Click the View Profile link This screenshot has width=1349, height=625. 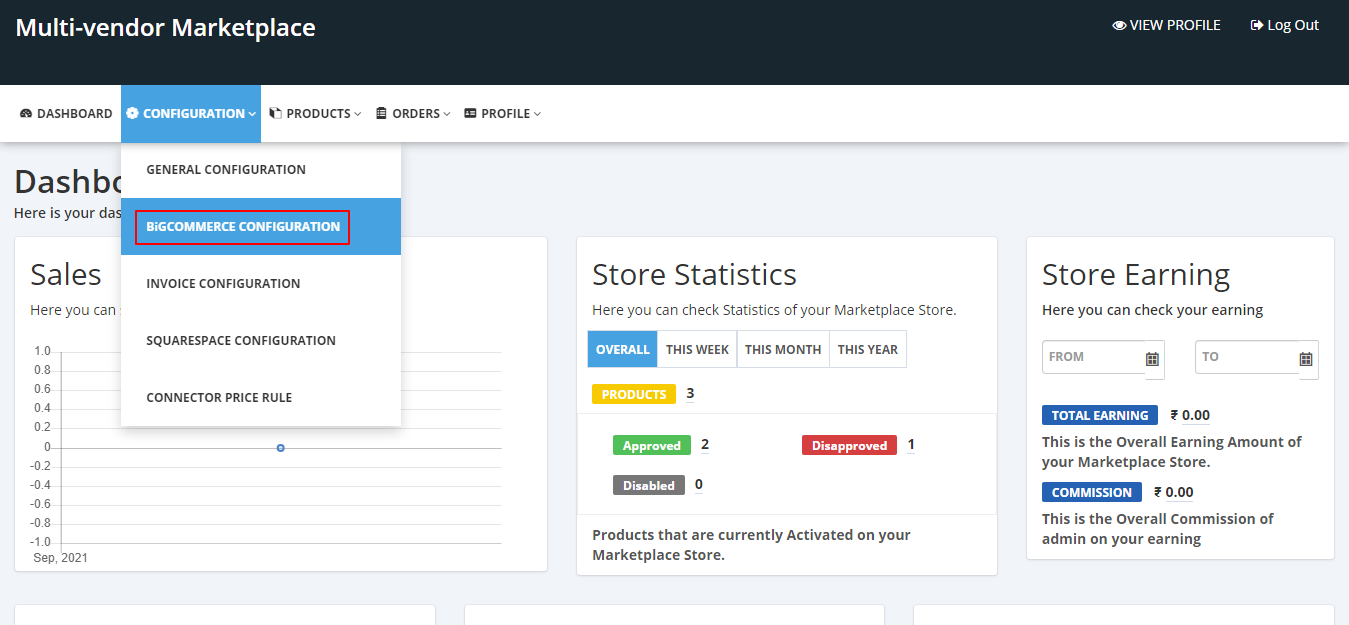1166,25
